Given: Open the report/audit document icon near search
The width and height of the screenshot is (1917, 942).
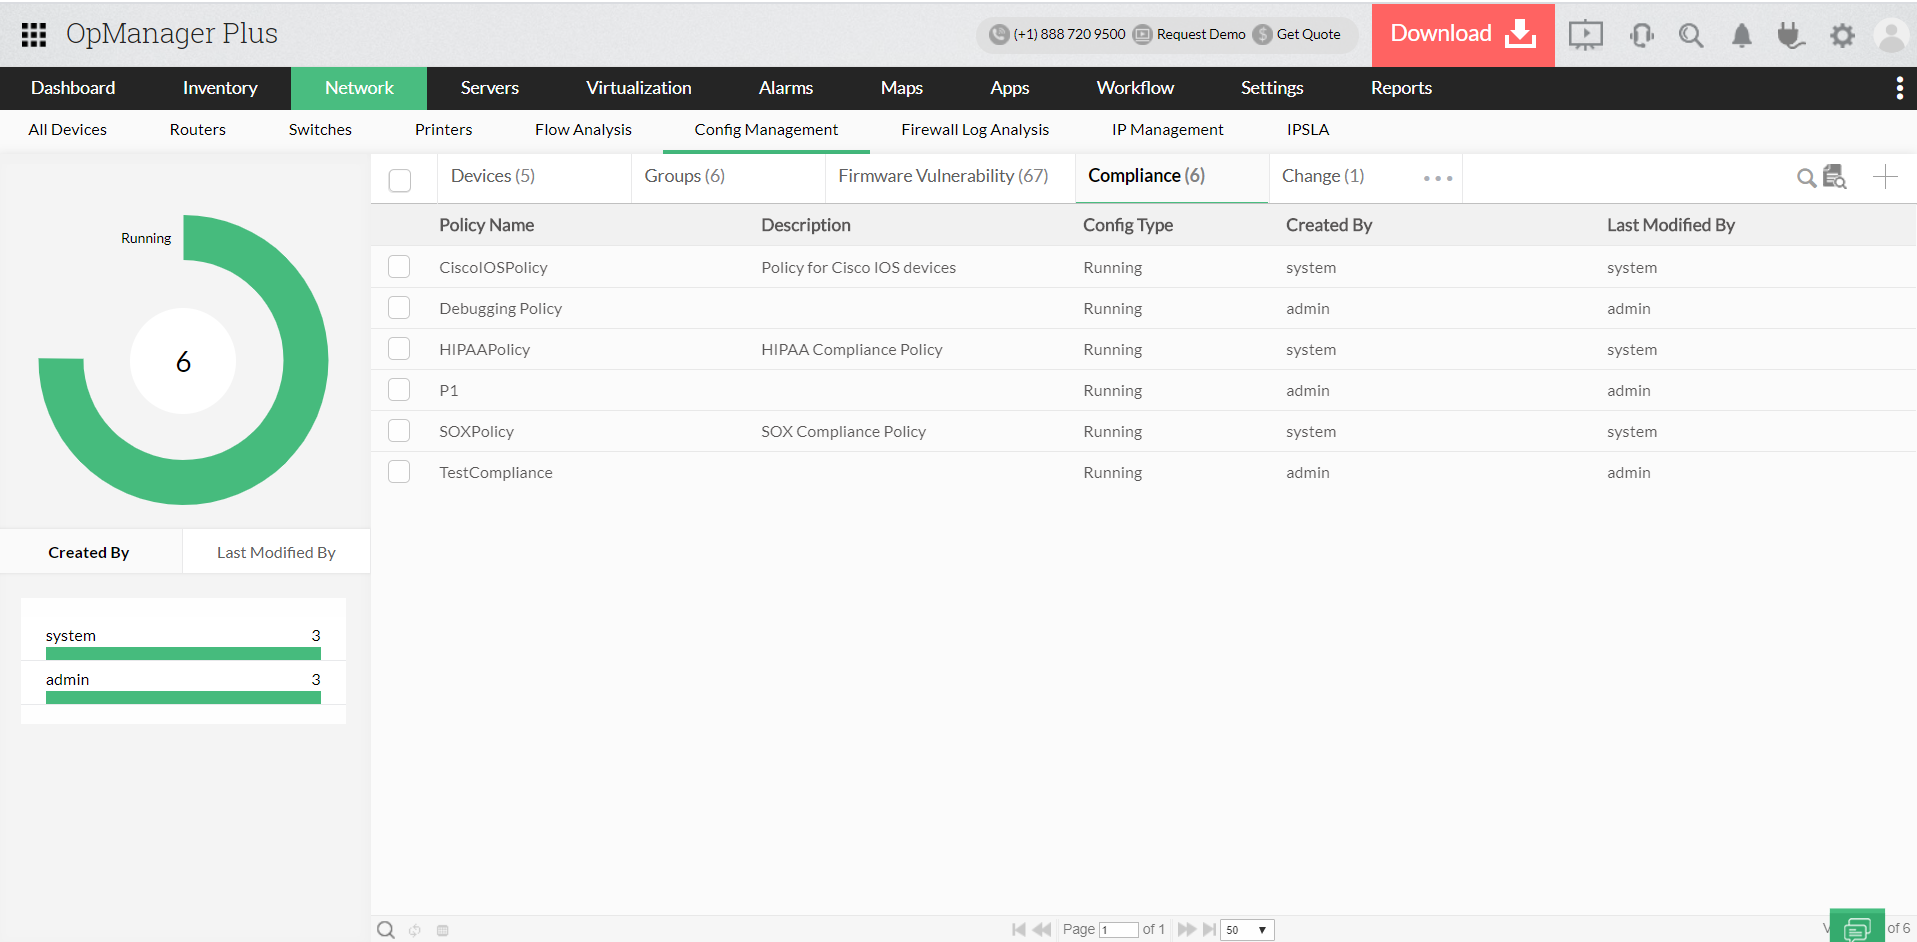Looking at the screenshot, I should 1835,177.
